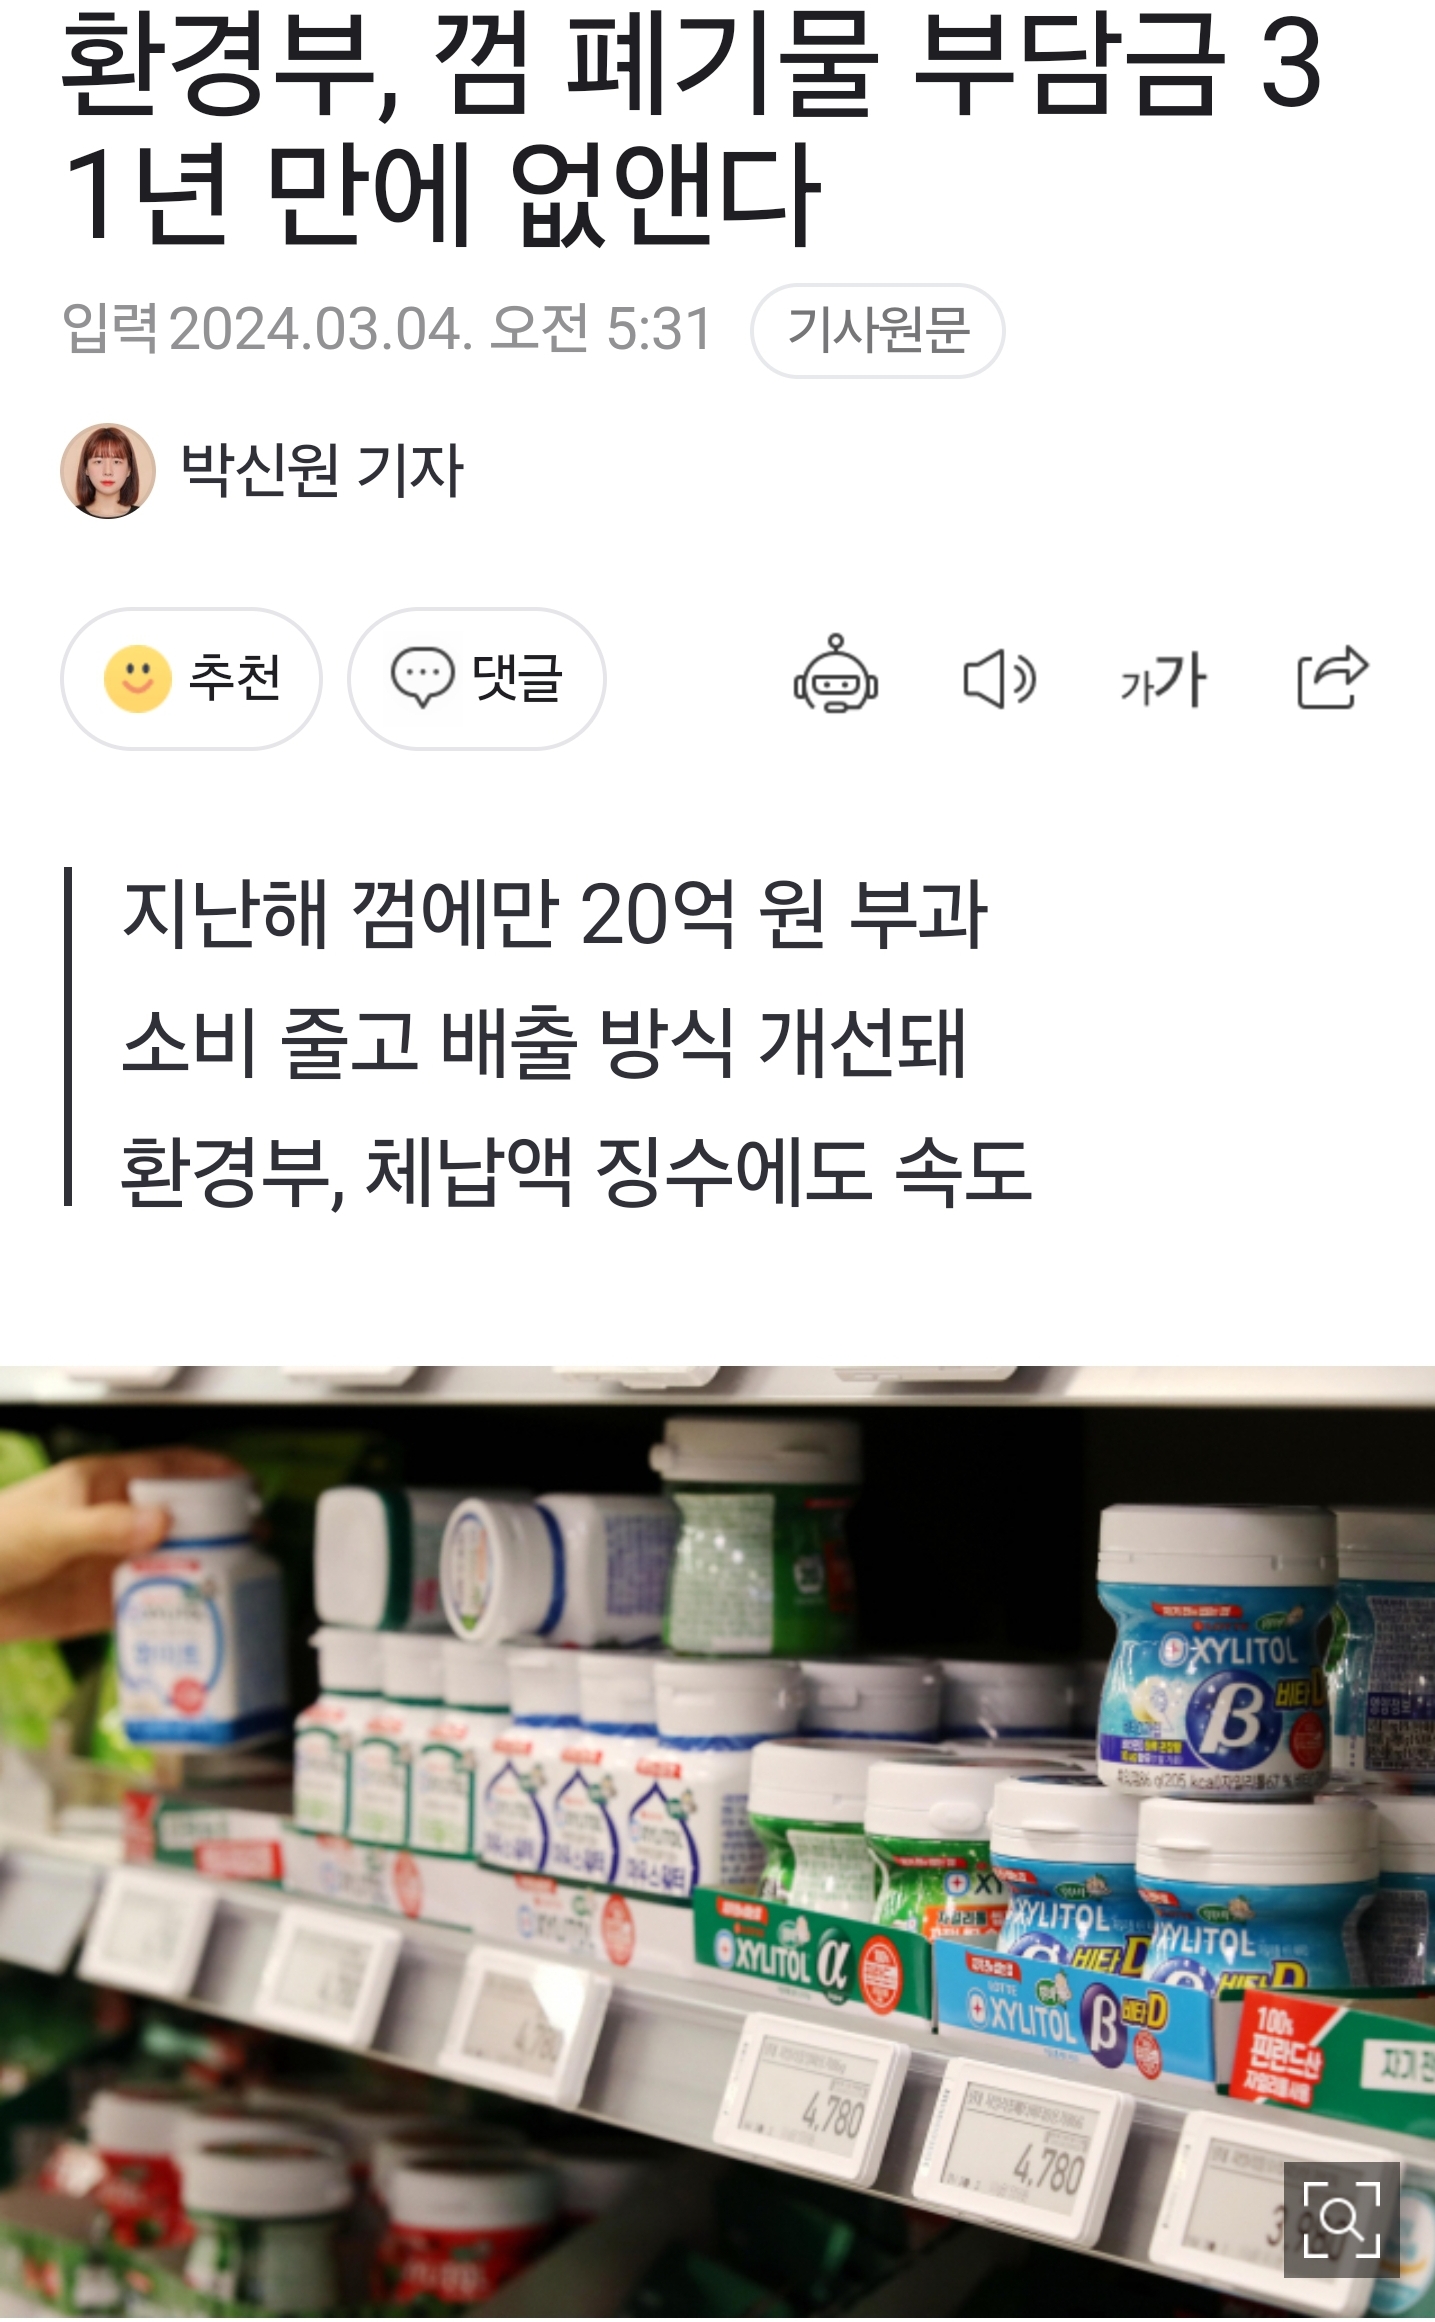This screenshot has width=1435, height=2322.
Task: Open the 기사원문 original article
Action: [878, 331]
